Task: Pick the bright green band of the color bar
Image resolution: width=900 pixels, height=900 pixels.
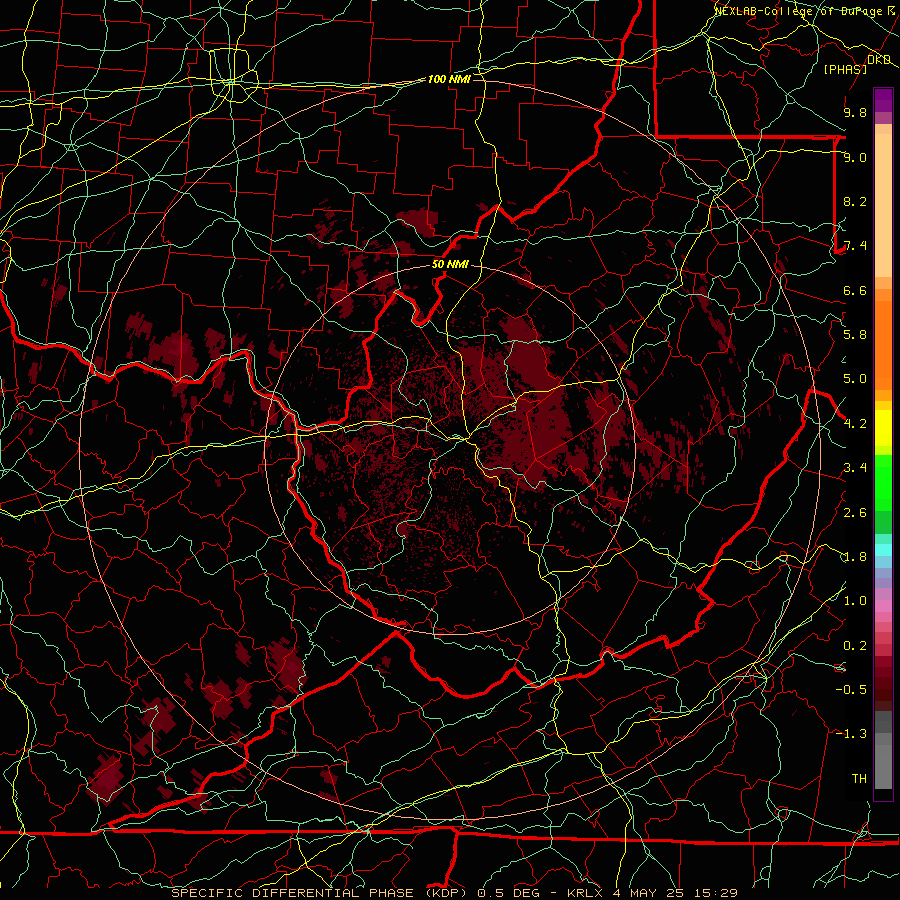Action: pos(883,482)
